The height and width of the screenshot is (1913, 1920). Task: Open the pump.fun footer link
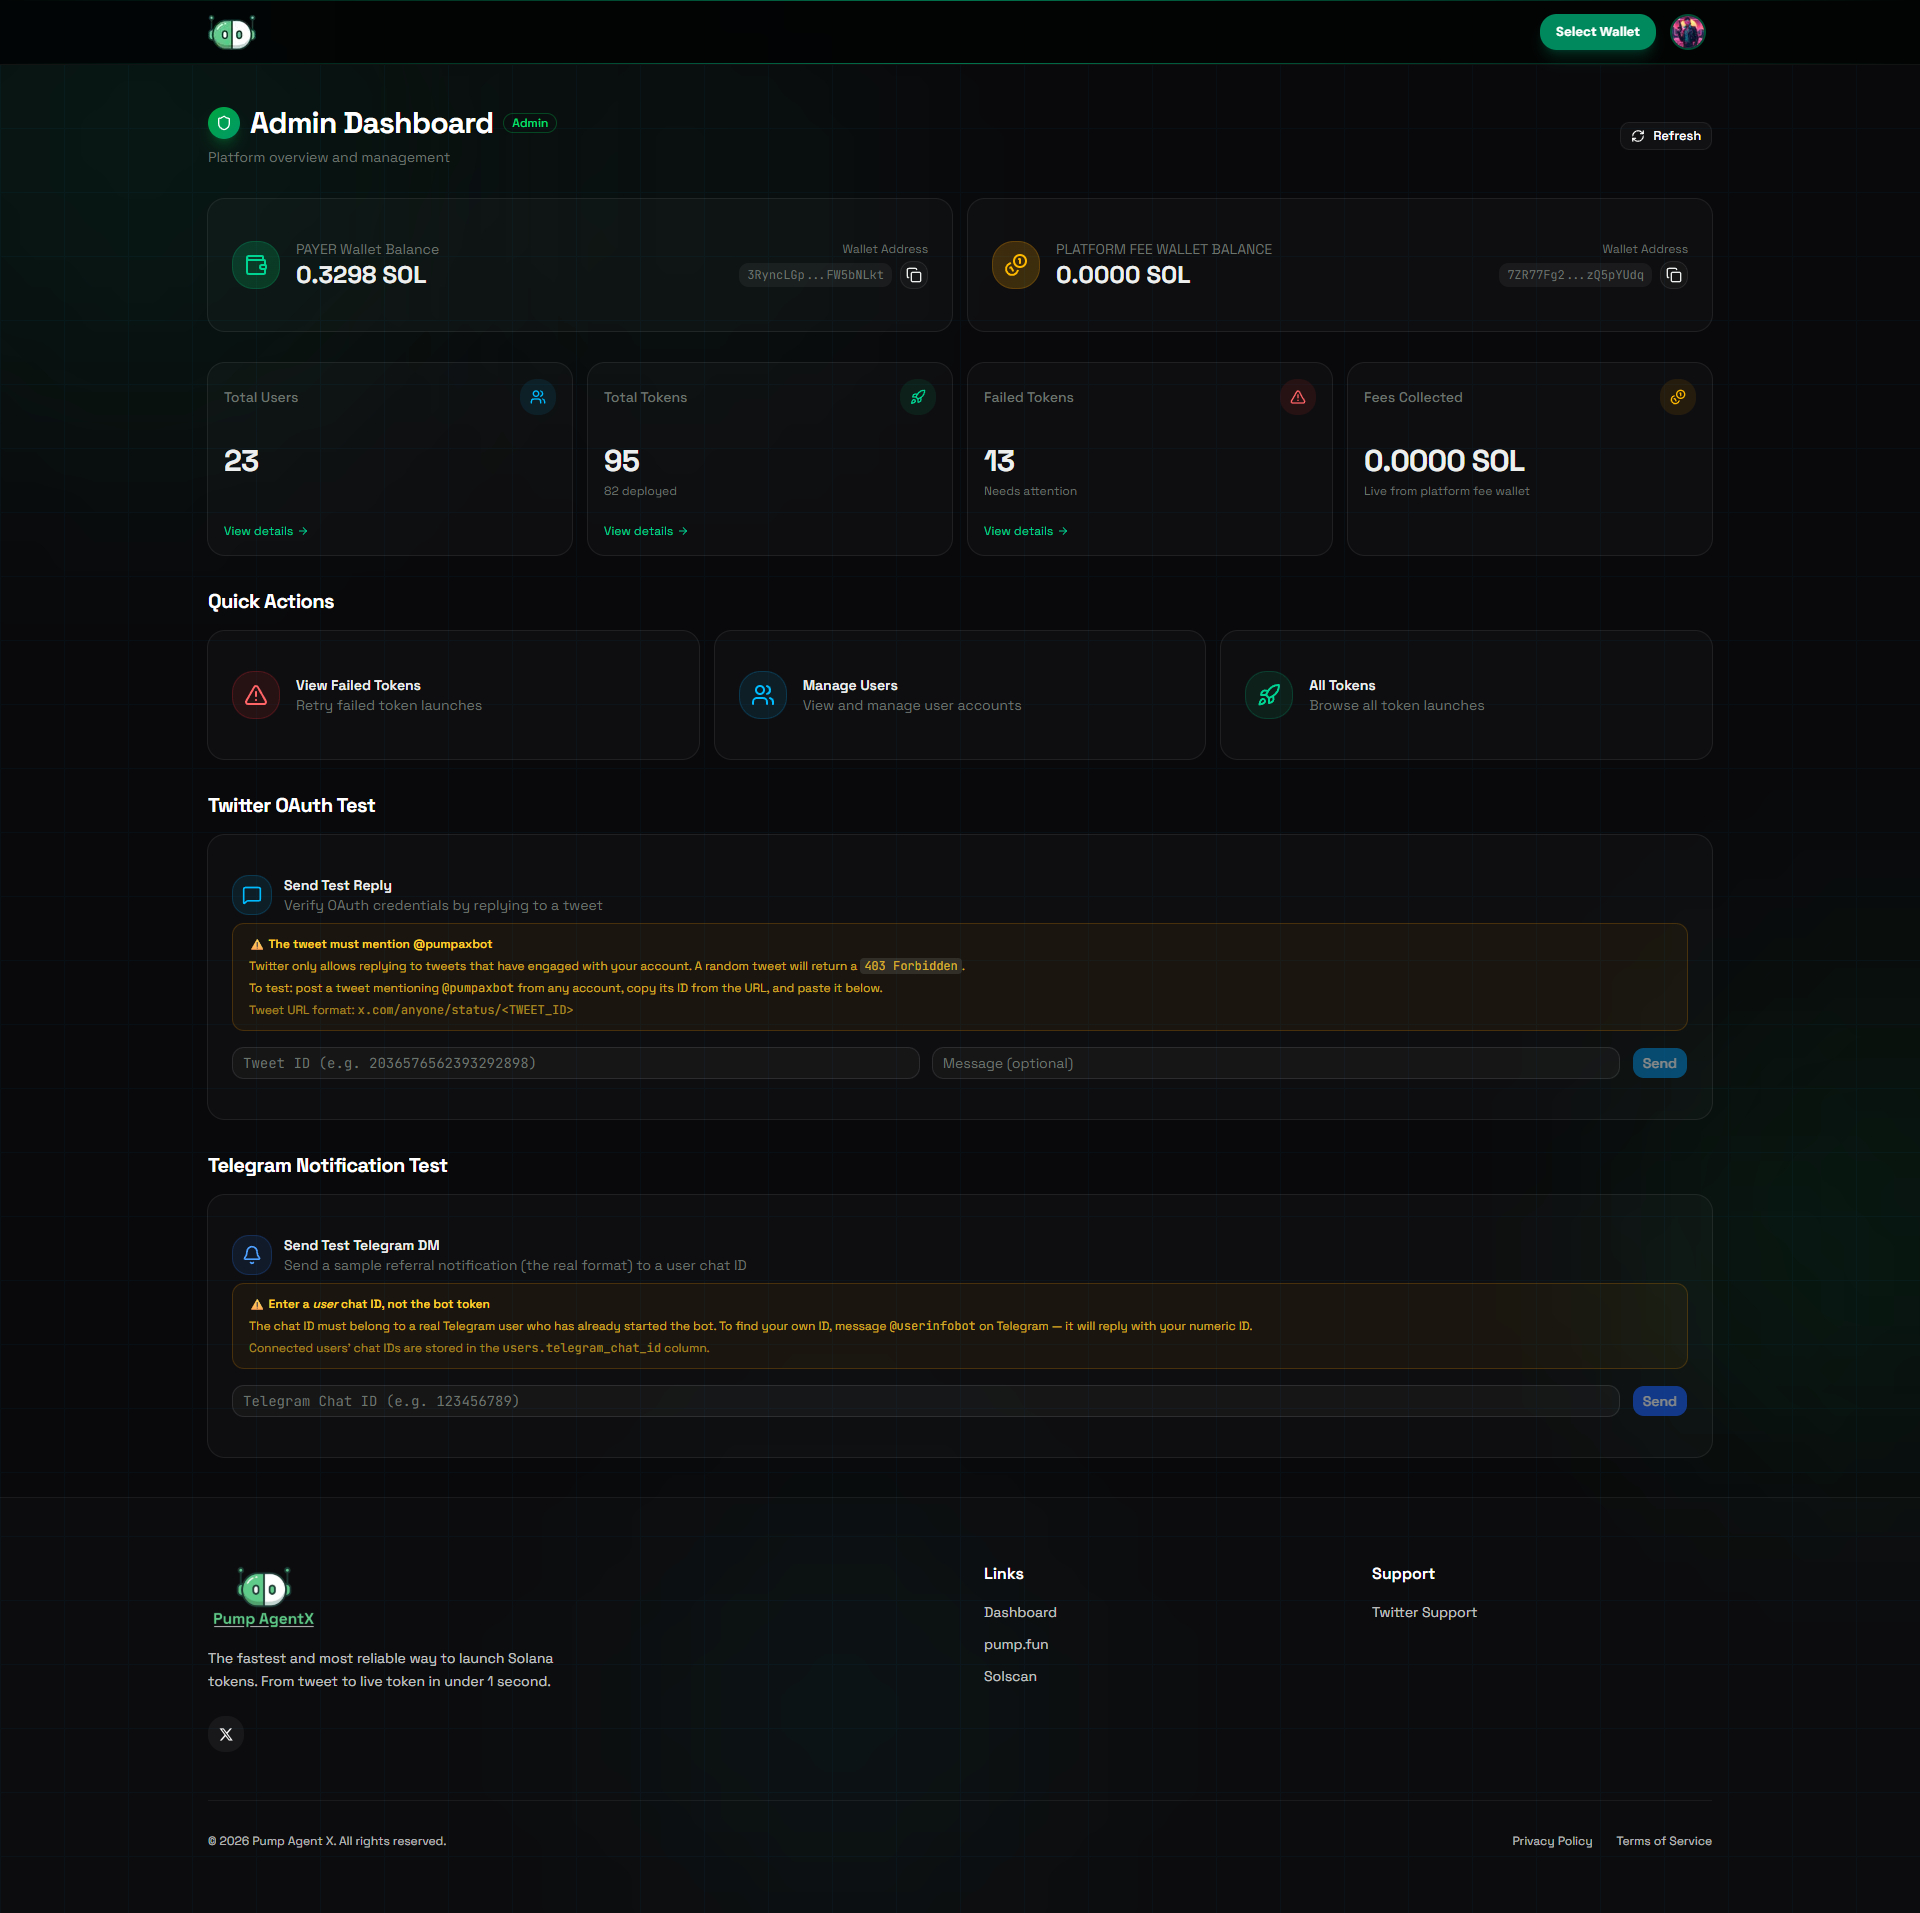click(x=1016, y=1644)
